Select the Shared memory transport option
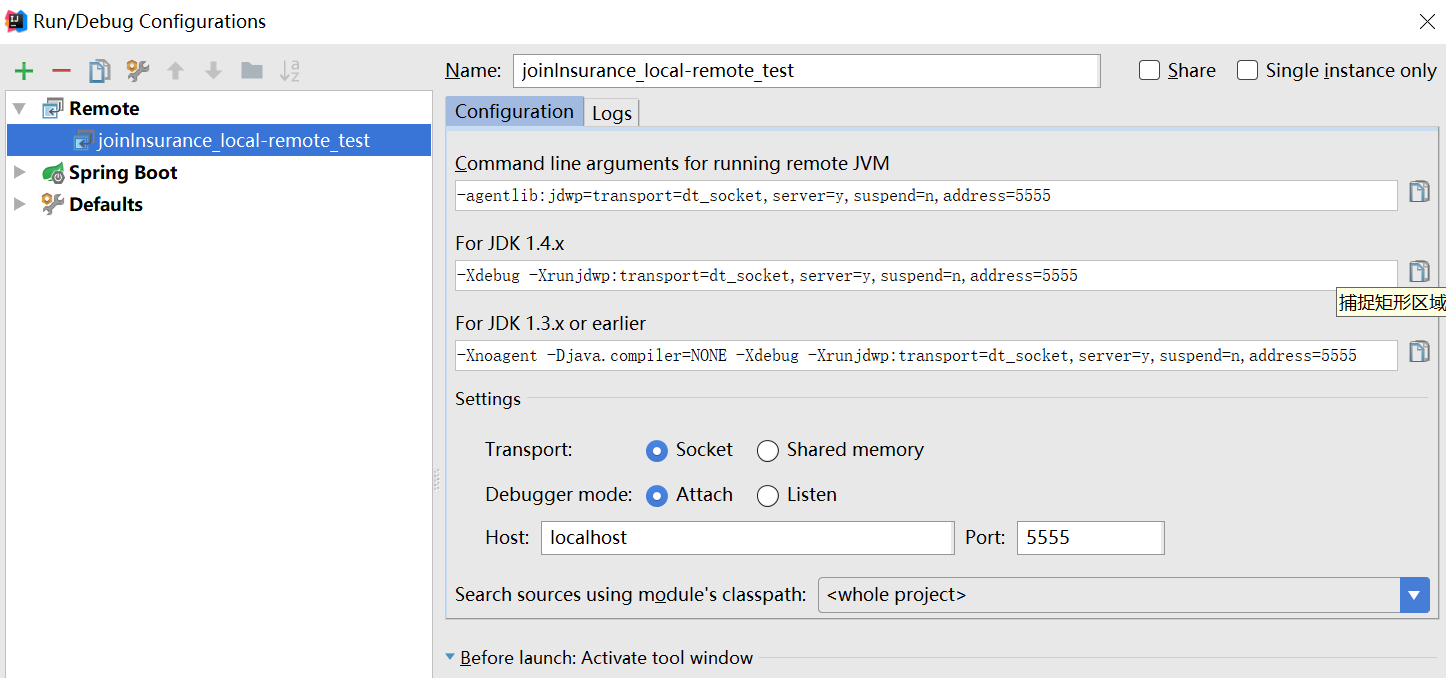The width and height of the screenshot is (1446, 678). (768, 451)
